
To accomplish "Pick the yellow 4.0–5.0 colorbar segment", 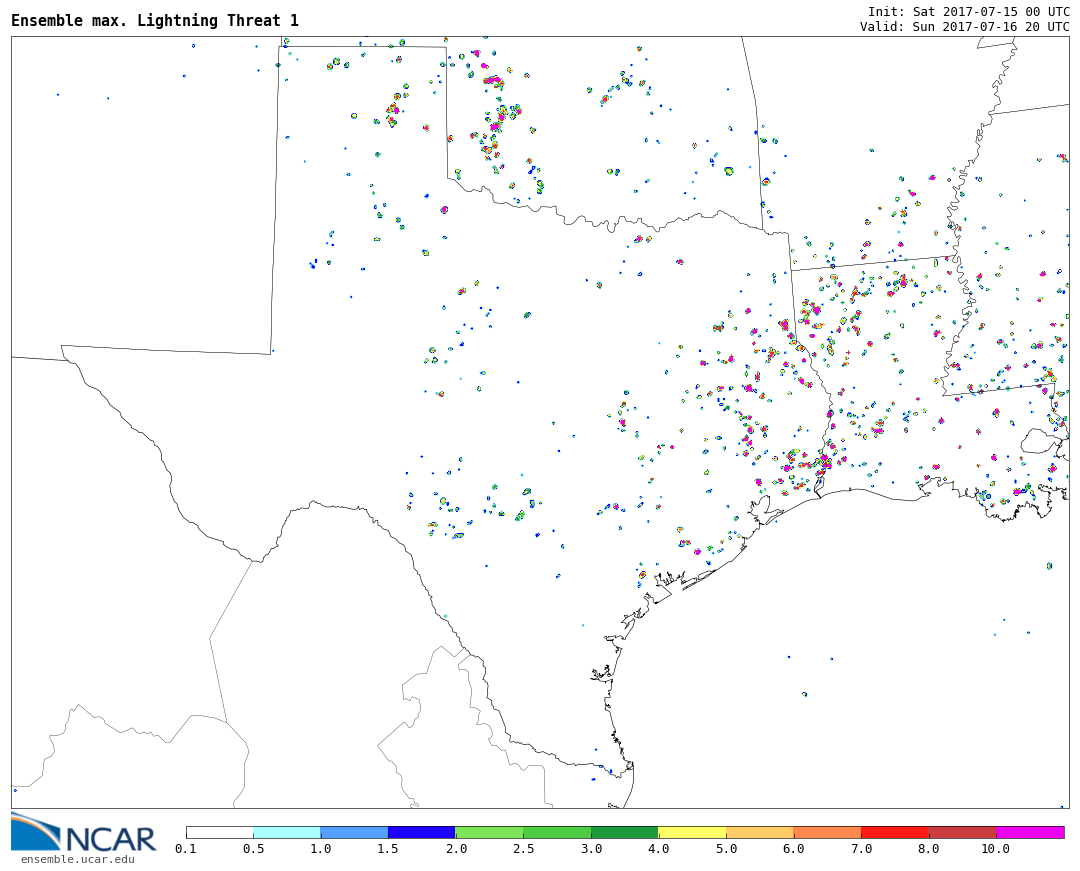I will point(692,832).
